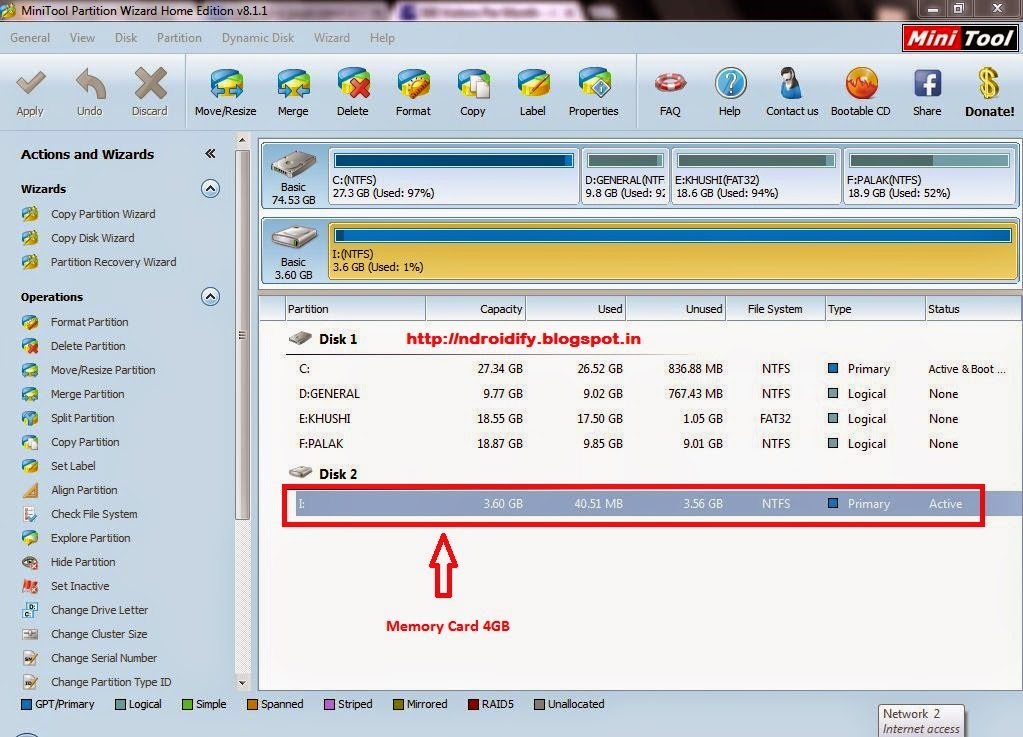Collapse the Wizards section
Viewport: 1023px width, 737px height.
point(210,189)
